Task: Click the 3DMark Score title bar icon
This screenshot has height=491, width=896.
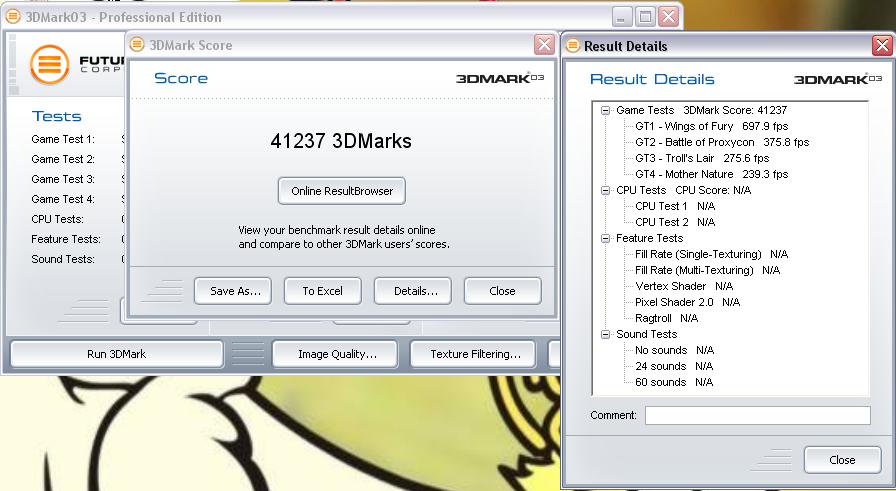Action: tap(137, 45)
